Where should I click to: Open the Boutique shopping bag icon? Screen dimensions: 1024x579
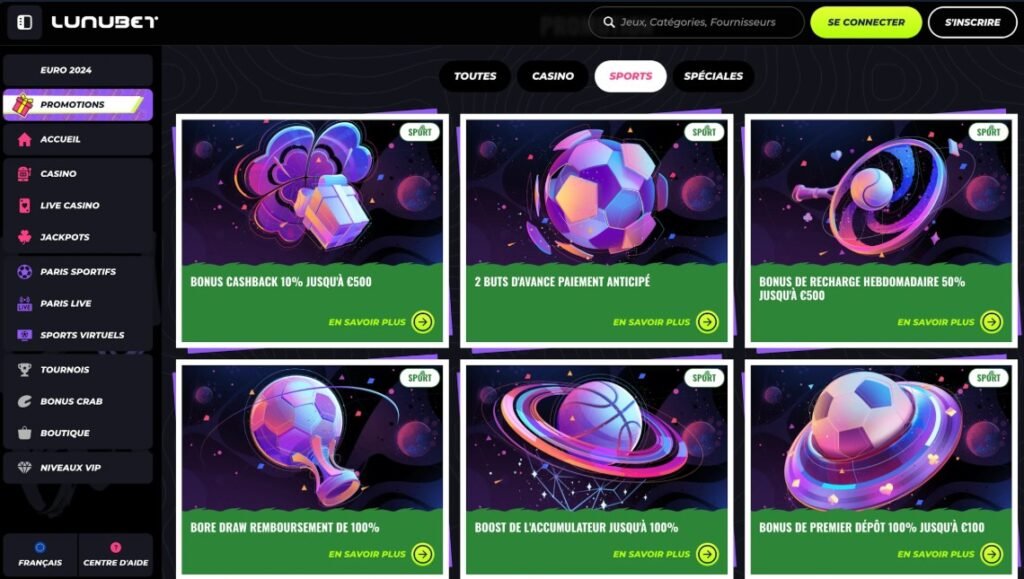(x=24, y=433)
